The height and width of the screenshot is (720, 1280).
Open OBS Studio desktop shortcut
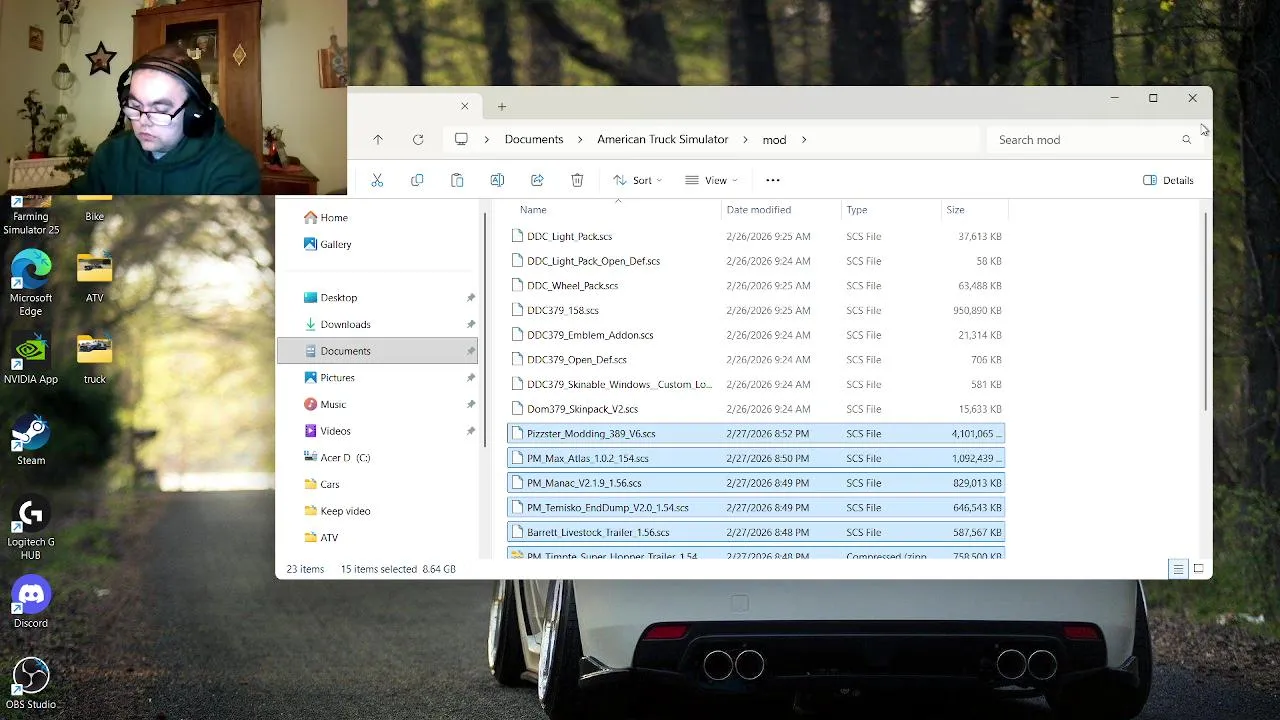tap(31, 683)
